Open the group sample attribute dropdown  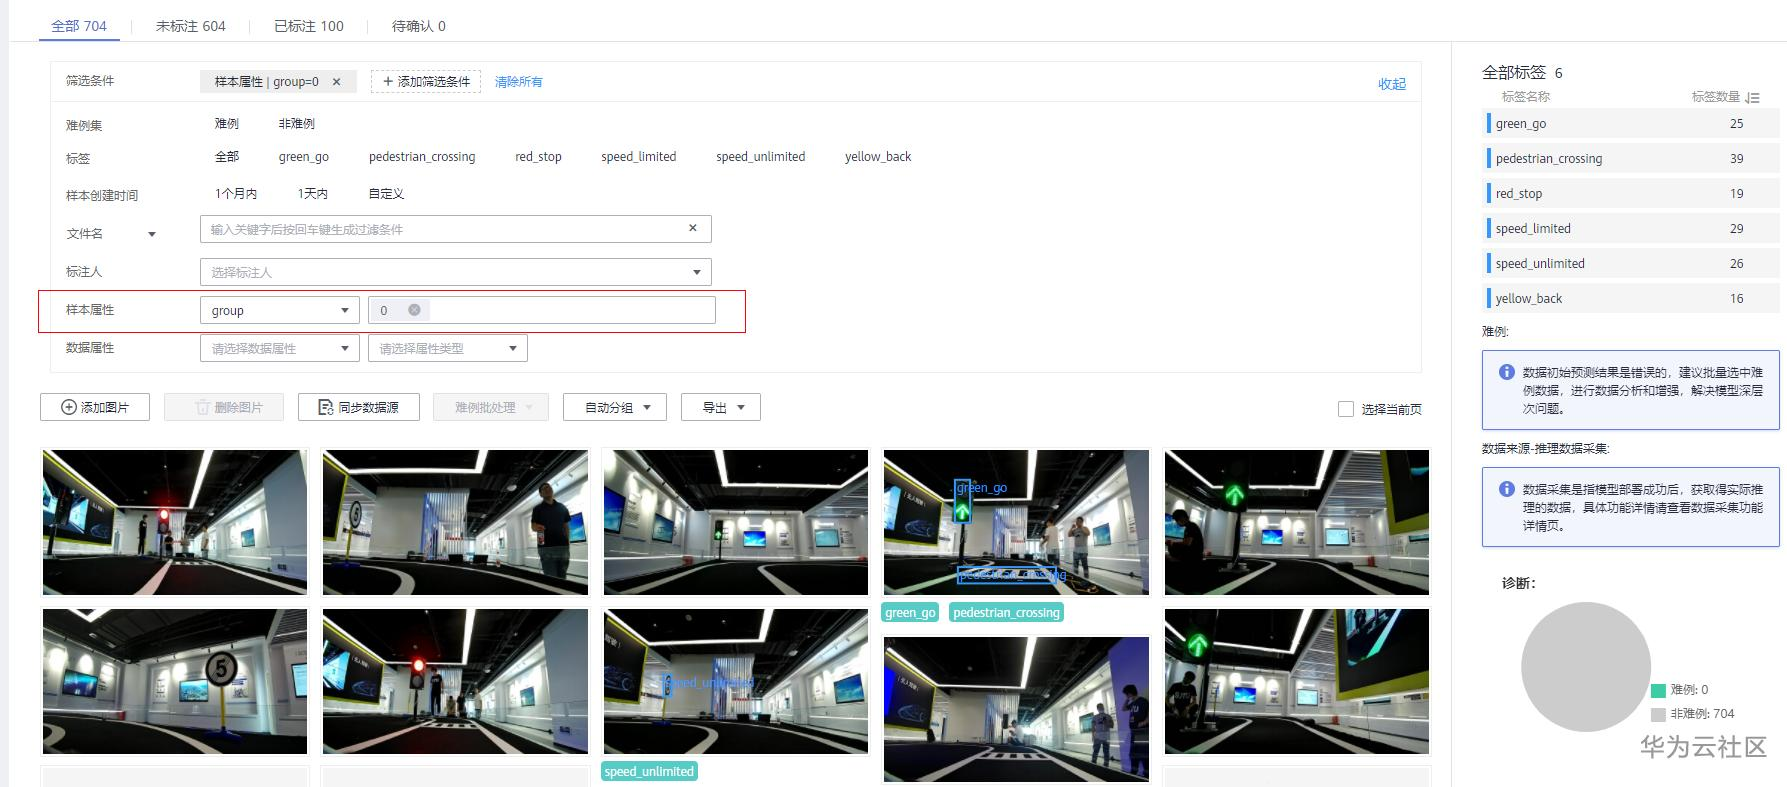coord(280,310)
